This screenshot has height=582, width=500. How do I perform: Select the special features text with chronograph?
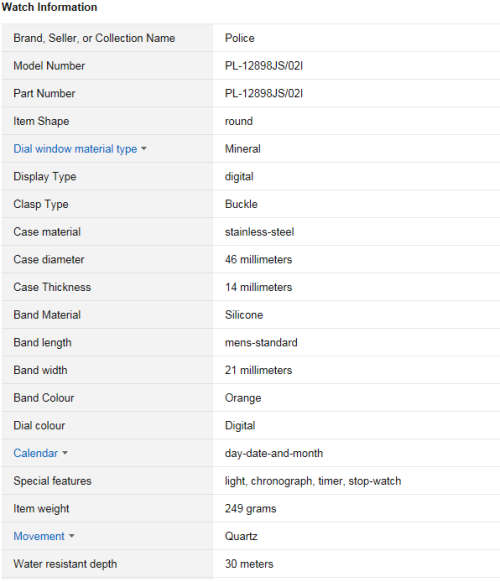(x=313, y=481)
